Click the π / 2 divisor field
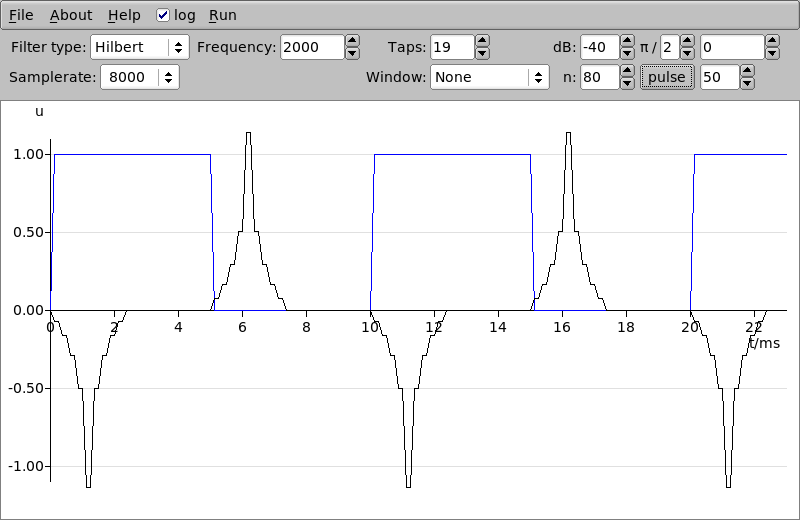This screenshot has width=800, height=520. pos(670,47)
